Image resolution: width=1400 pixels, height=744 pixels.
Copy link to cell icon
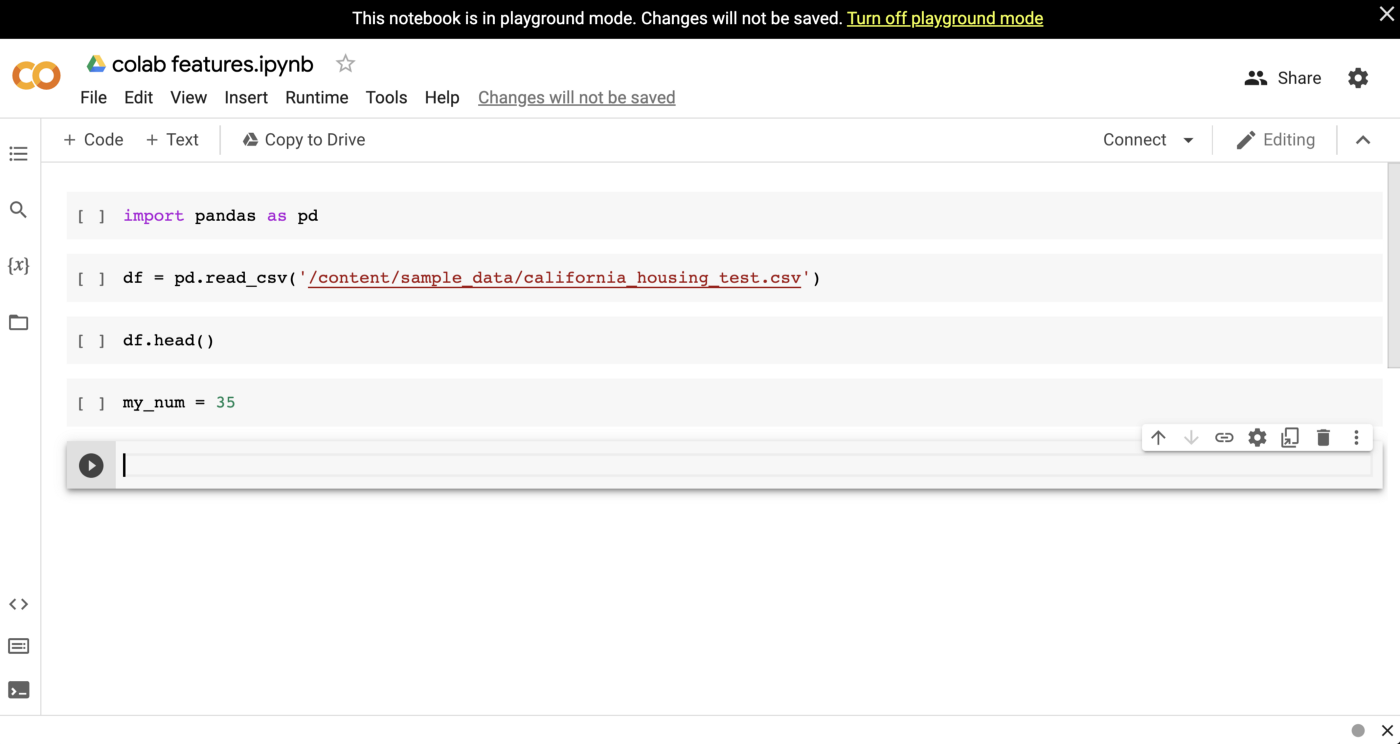[x=1224, y=437]
